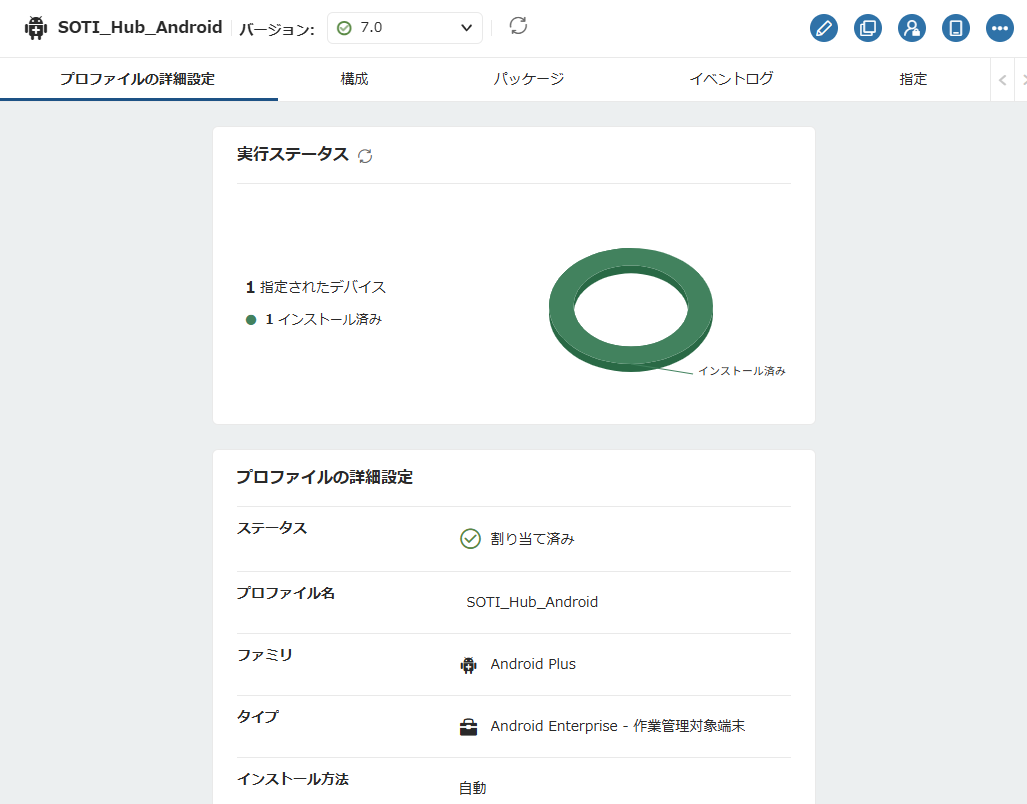Click the Android Plus family value
Viewport: 1027px width, 804px height.
(x=533, y=665)
